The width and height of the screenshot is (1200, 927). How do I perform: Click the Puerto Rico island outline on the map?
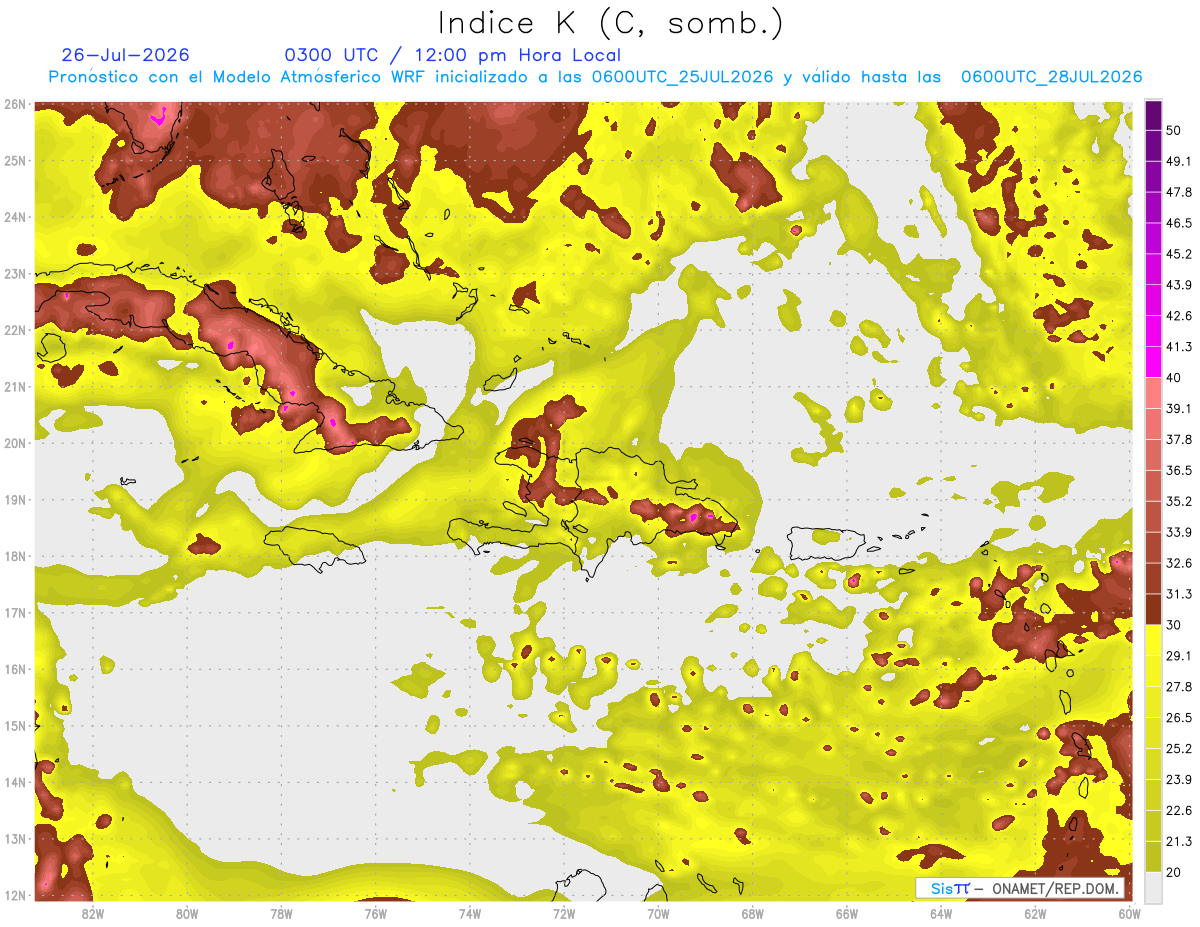825,543
